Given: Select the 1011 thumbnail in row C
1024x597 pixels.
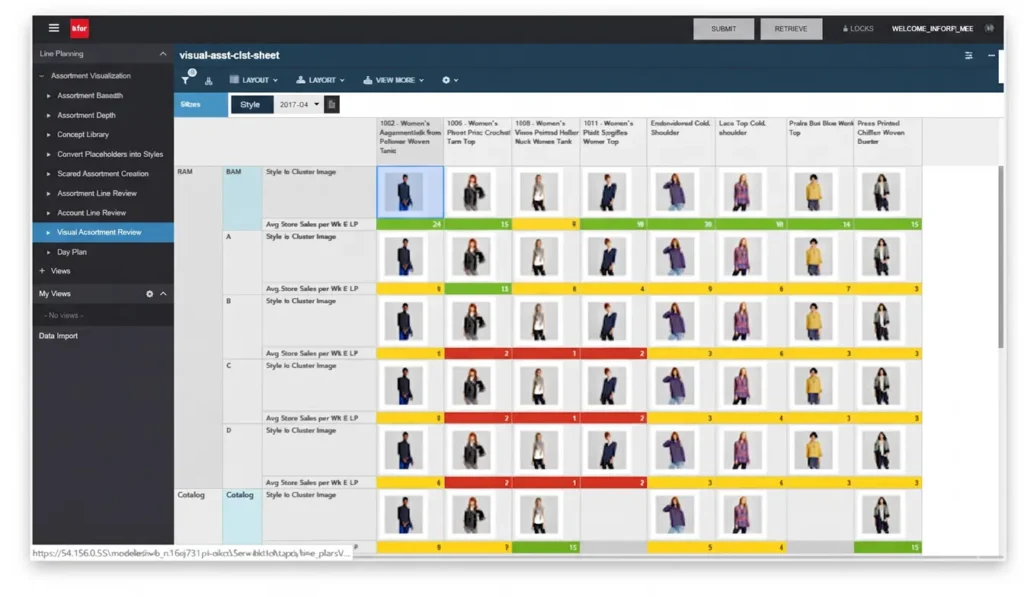Looking at the screenshot, I should pos(607,385).
